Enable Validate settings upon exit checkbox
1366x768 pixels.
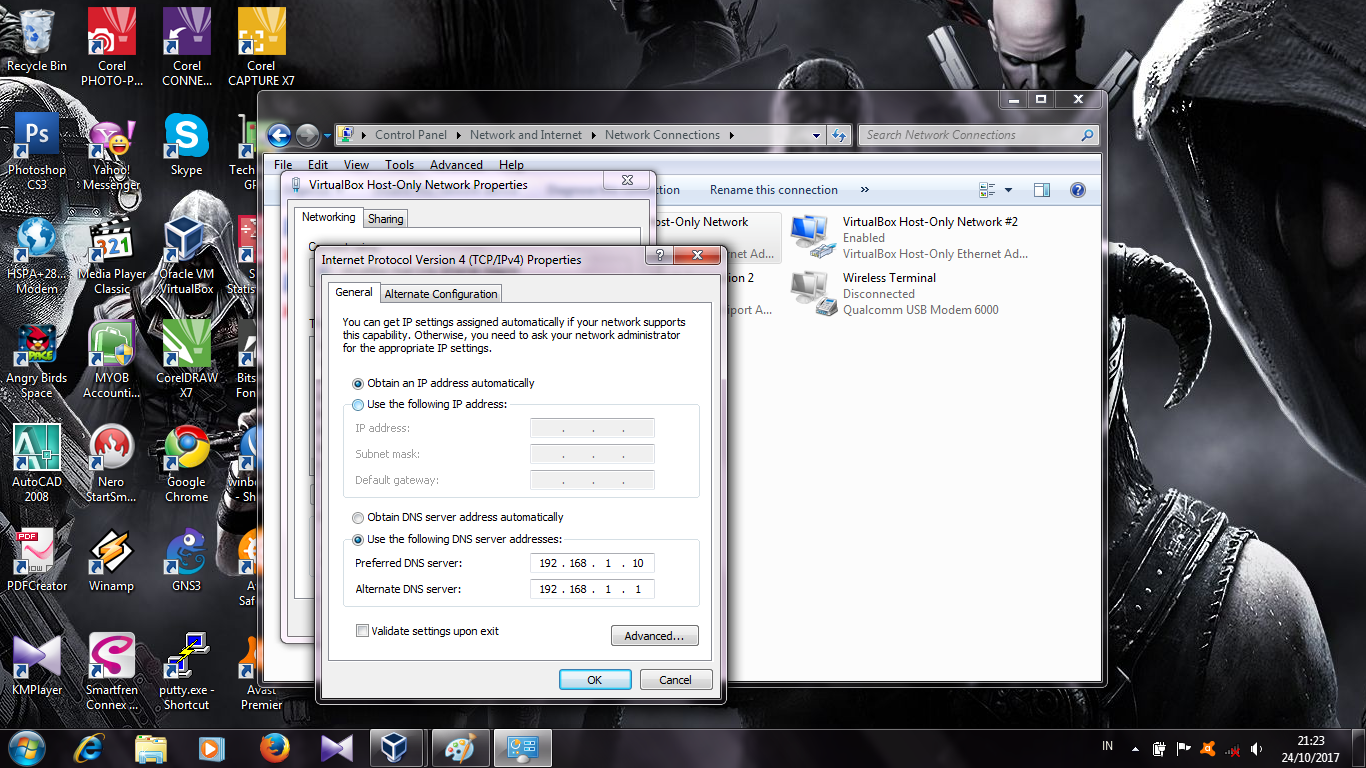362,631
